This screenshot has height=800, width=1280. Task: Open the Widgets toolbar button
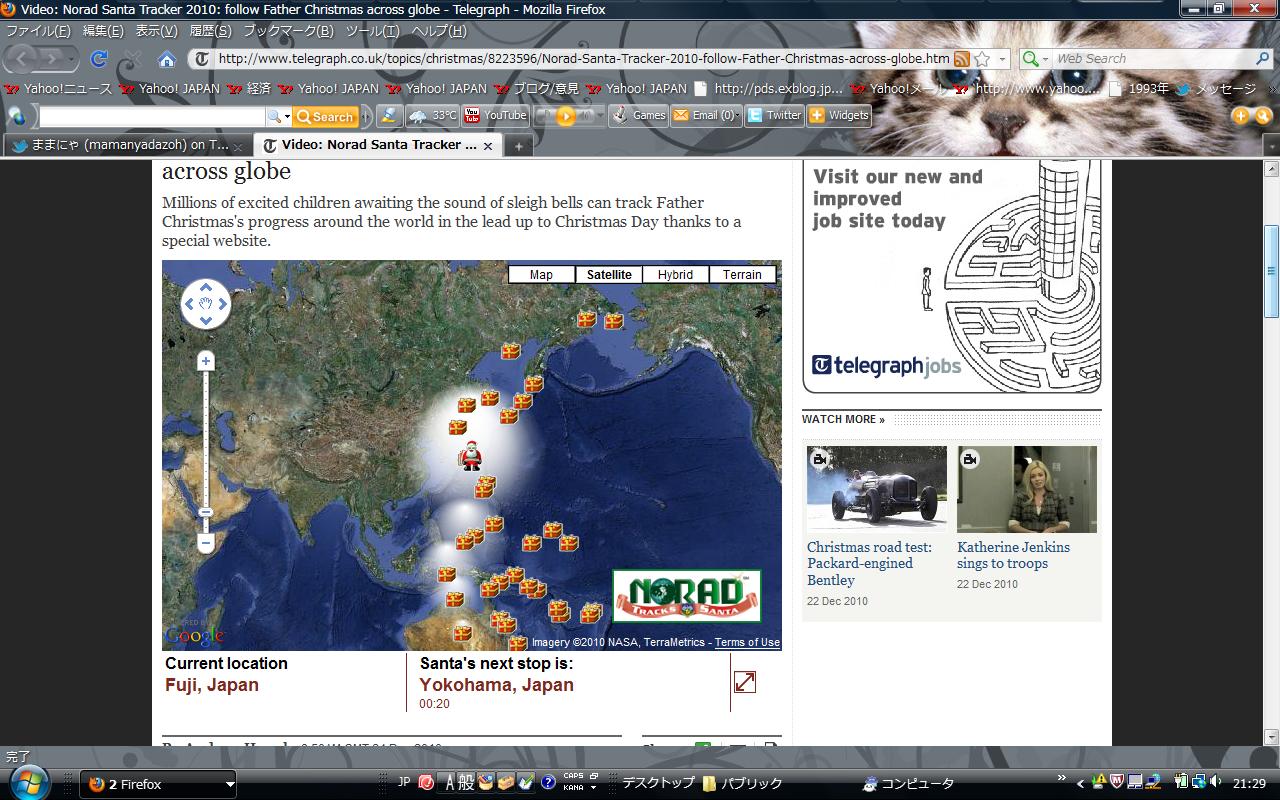(839, 115)
